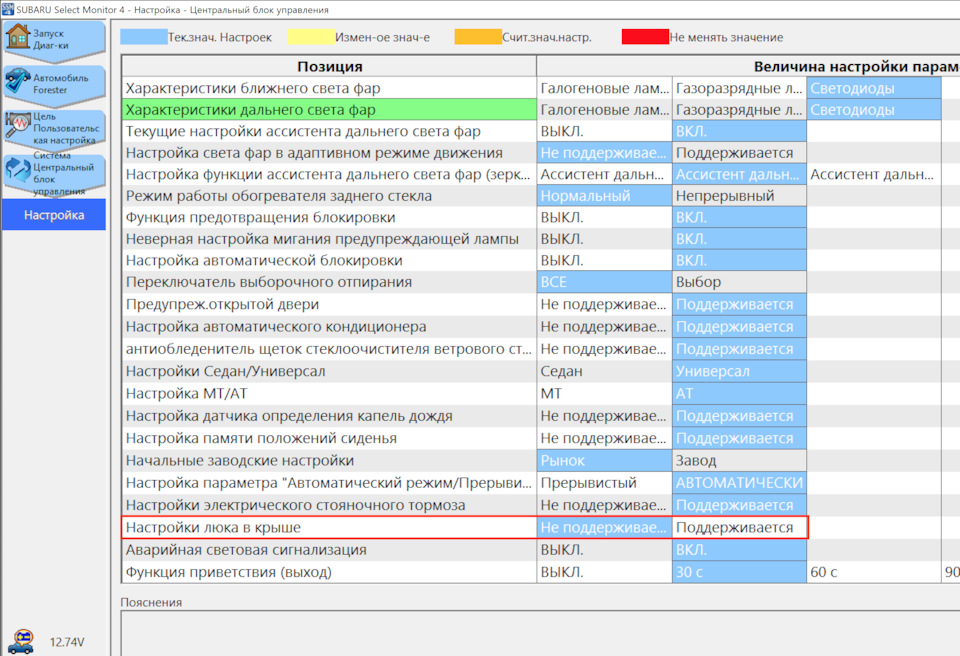960x656 pixels.
Task: Choose Светодиоды for дальнего света фар
Action: coord(874,110)
